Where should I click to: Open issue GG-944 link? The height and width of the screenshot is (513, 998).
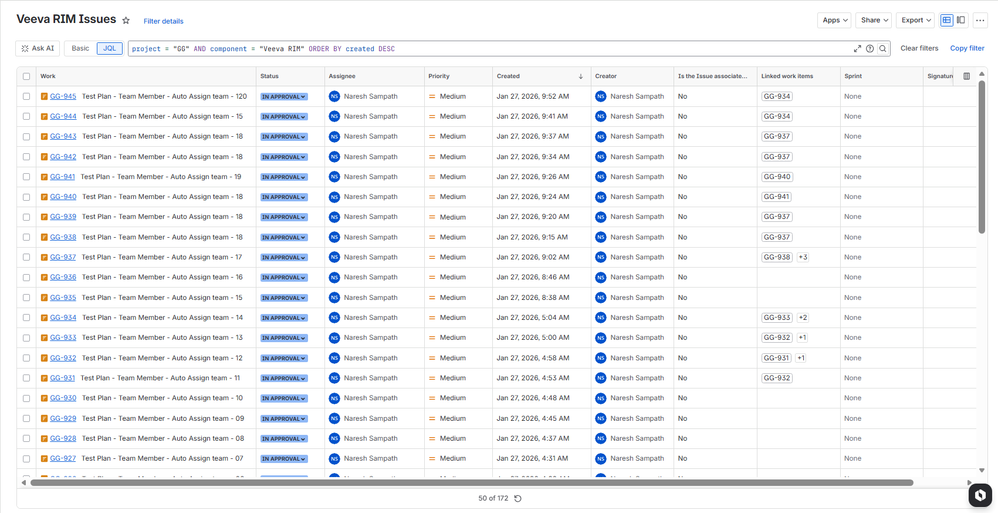coord(64,116)
